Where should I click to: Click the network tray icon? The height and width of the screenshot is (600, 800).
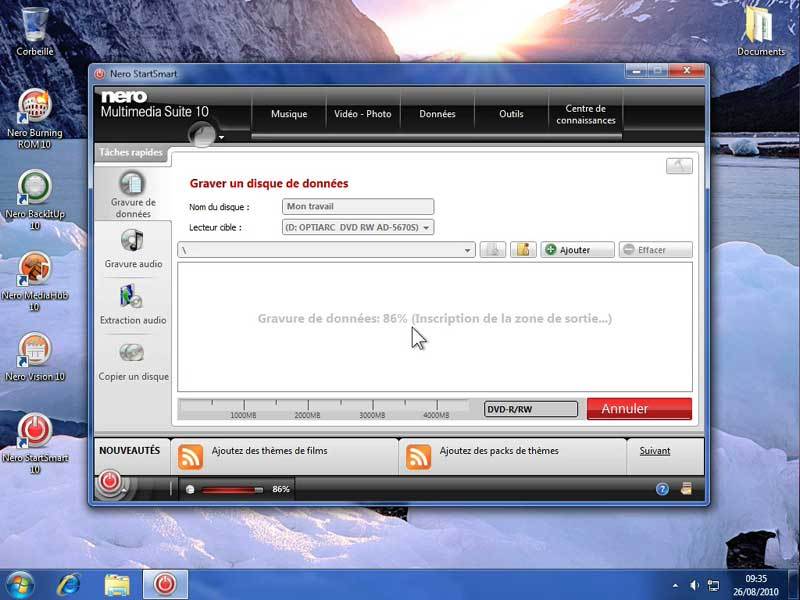pos(713,585)
